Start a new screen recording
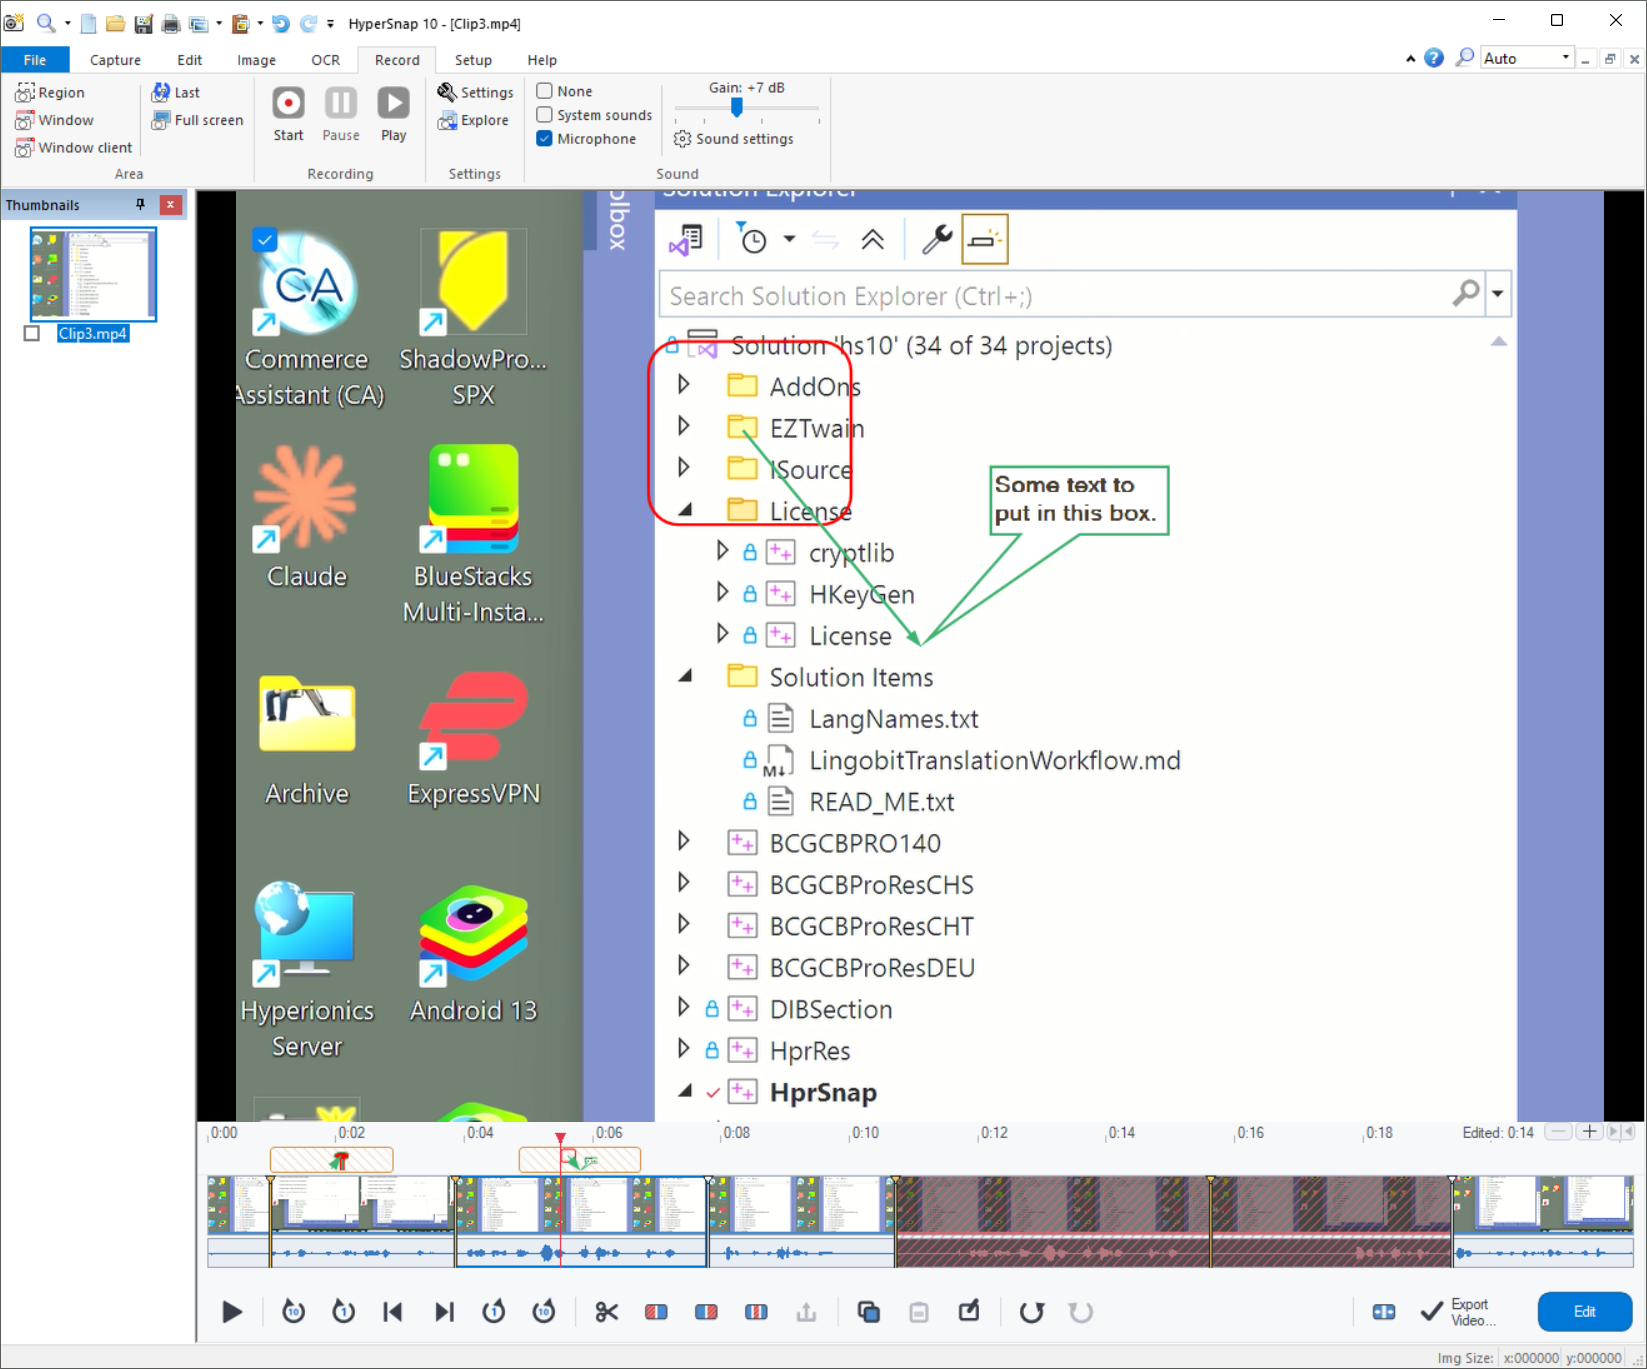1647x1369 pixels. [x=288, y=114]
